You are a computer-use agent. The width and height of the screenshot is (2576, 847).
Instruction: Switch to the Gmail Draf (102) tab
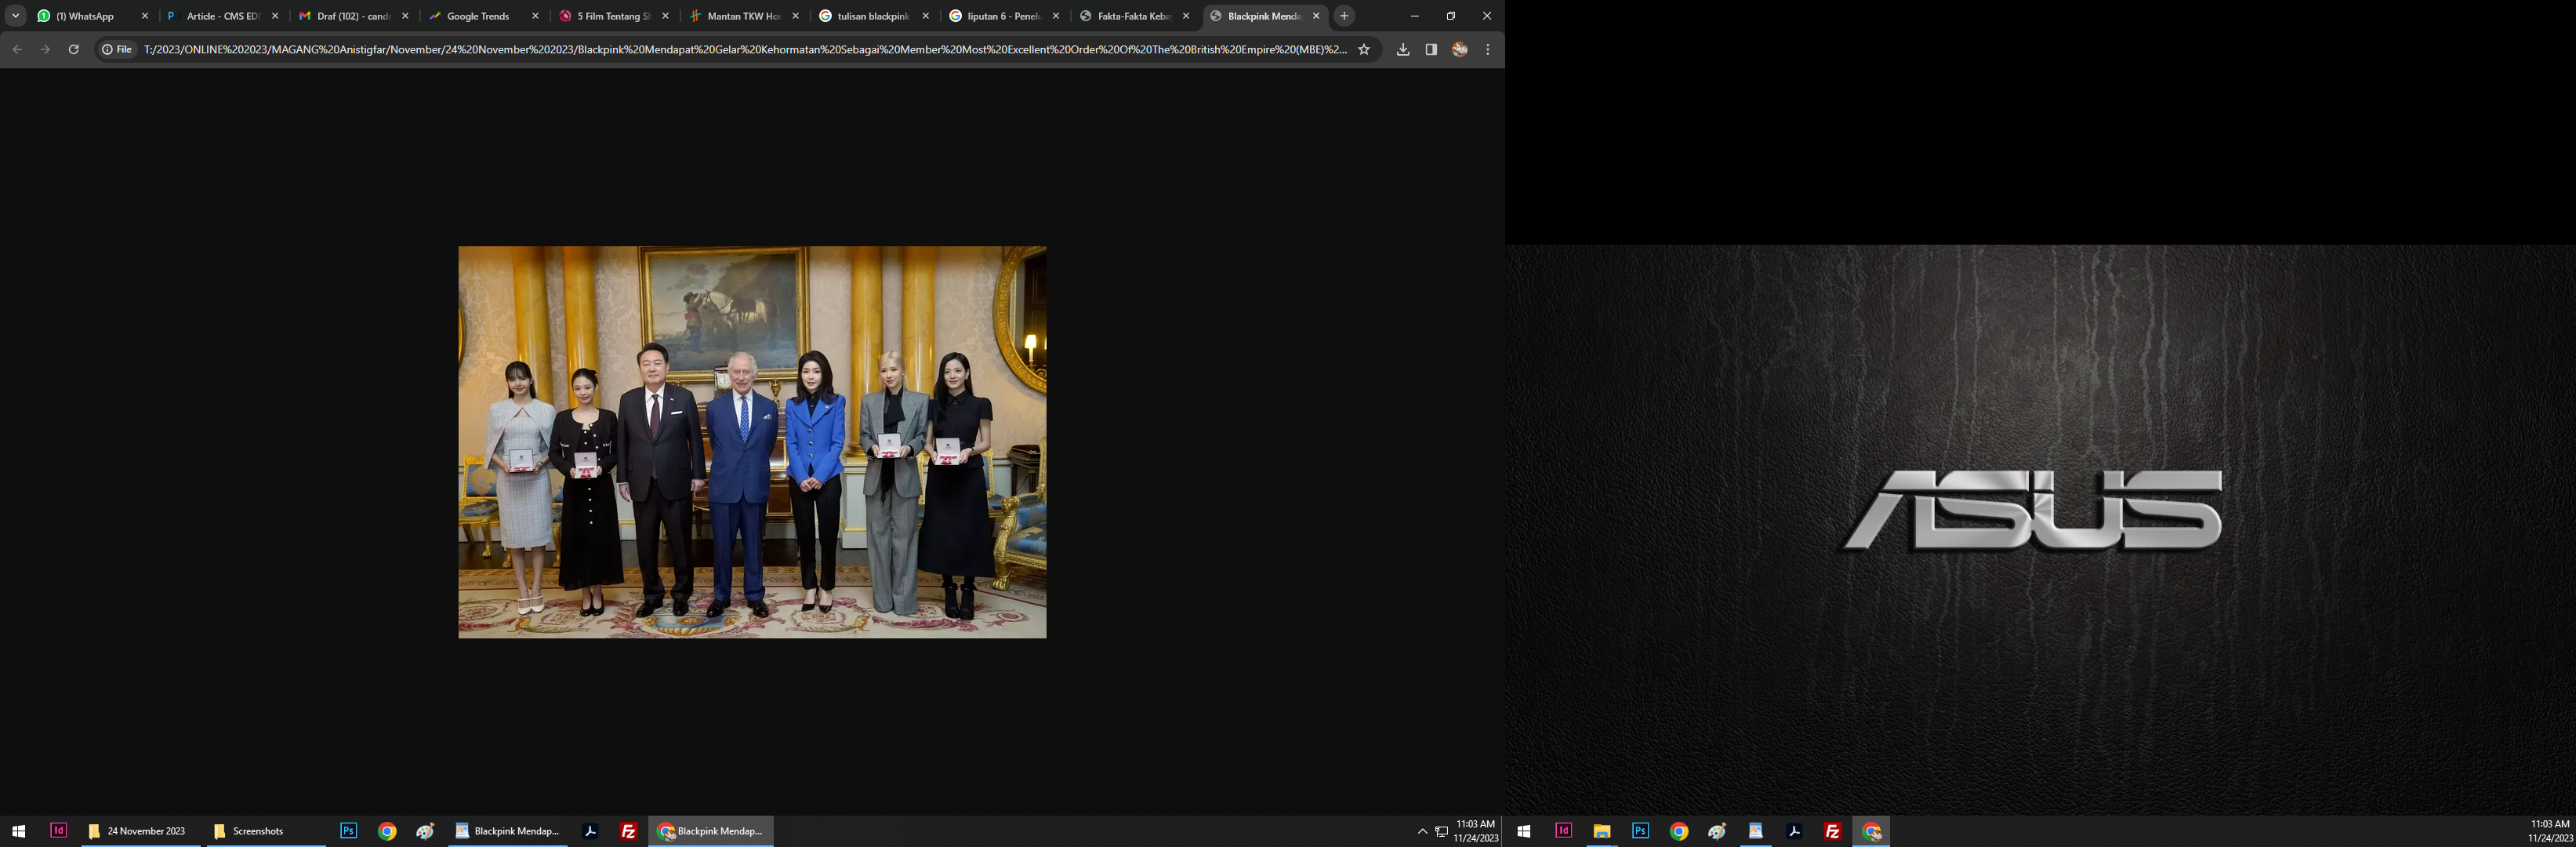(352, 16)
